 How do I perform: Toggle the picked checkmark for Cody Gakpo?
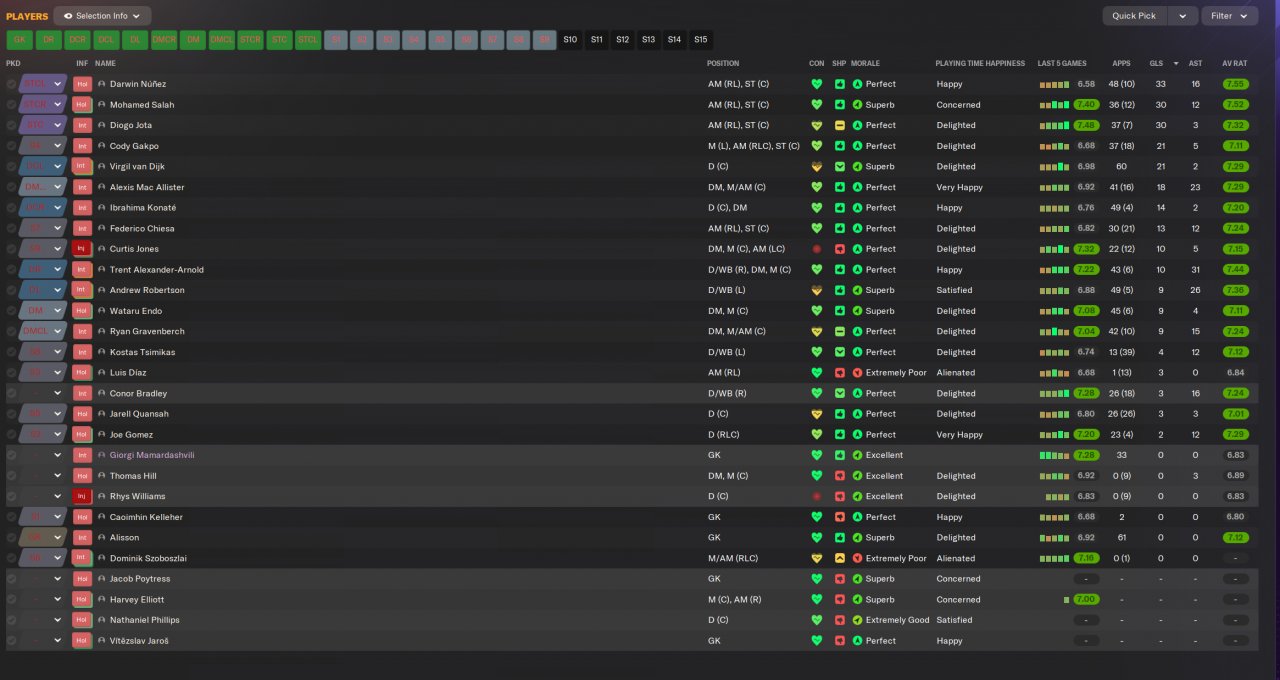tap(12, 146)
